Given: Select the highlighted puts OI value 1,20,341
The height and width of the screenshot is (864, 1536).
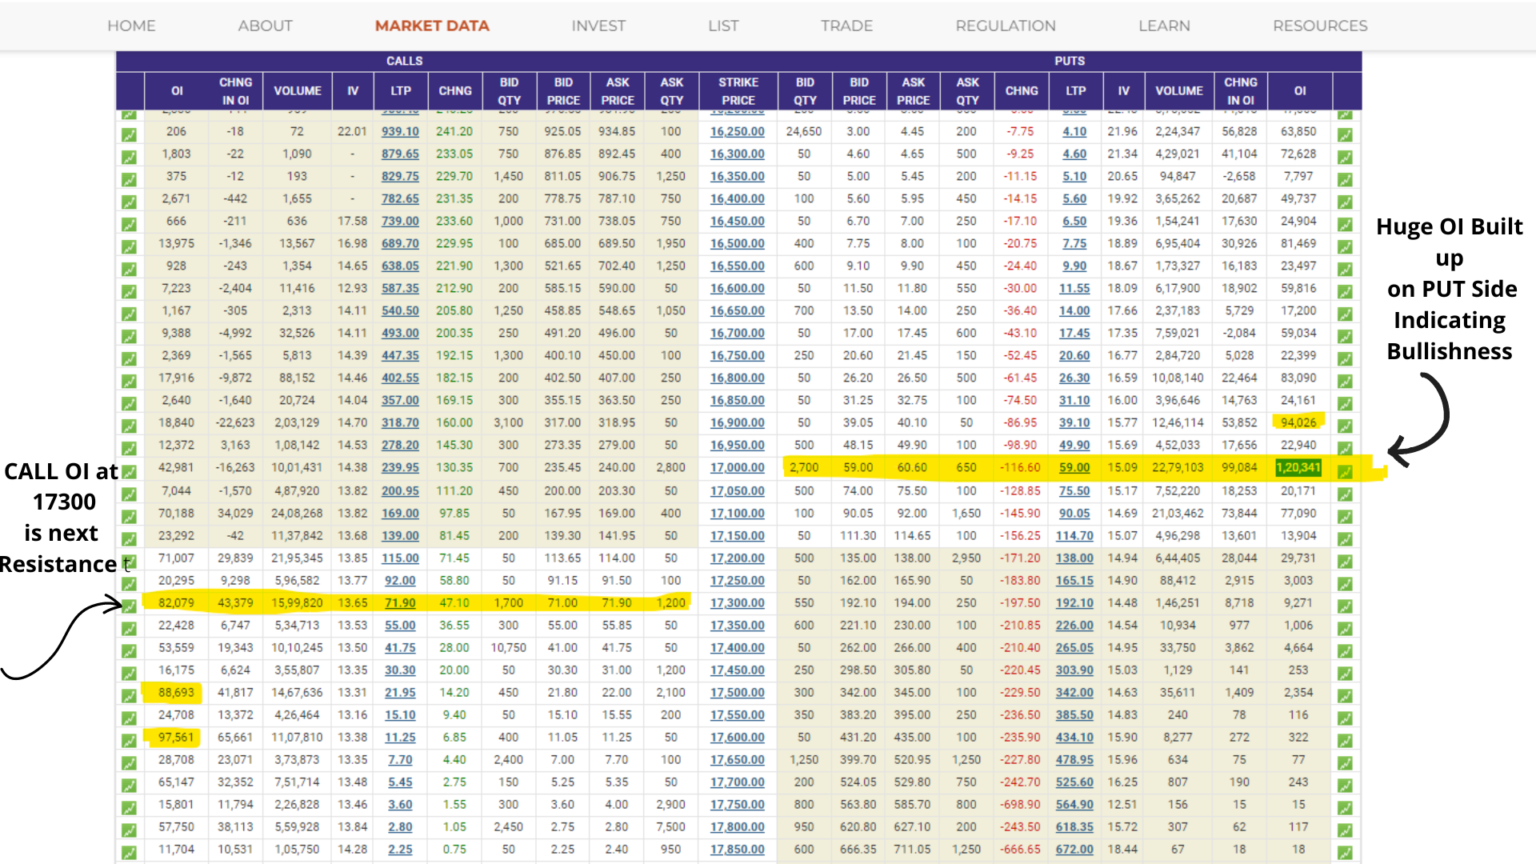Looking at the screenshot, I should point(1299,468).
